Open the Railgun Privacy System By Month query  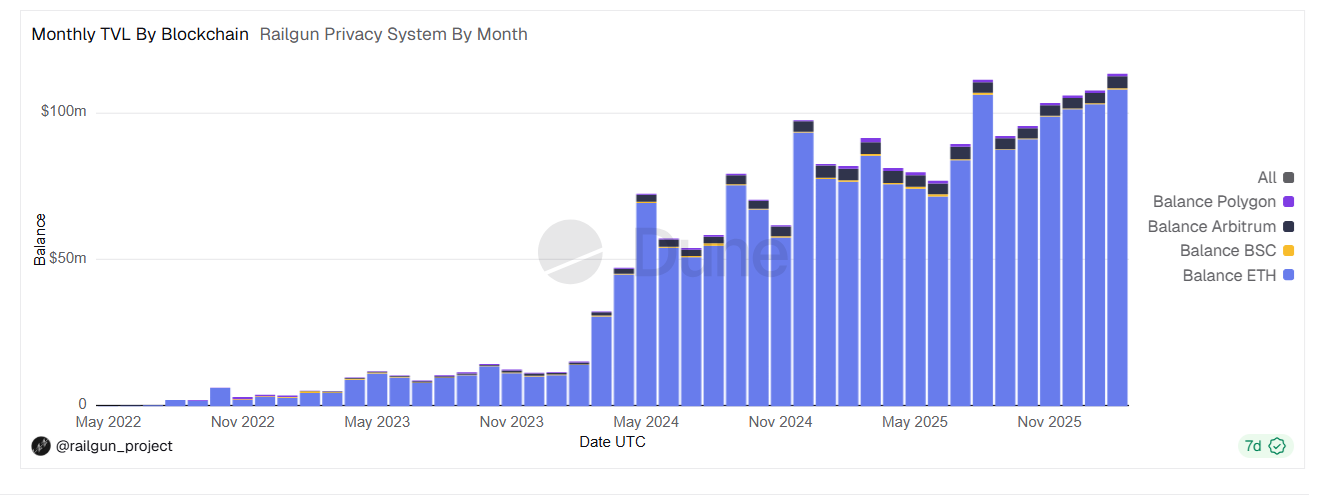[x=393, y=34]
